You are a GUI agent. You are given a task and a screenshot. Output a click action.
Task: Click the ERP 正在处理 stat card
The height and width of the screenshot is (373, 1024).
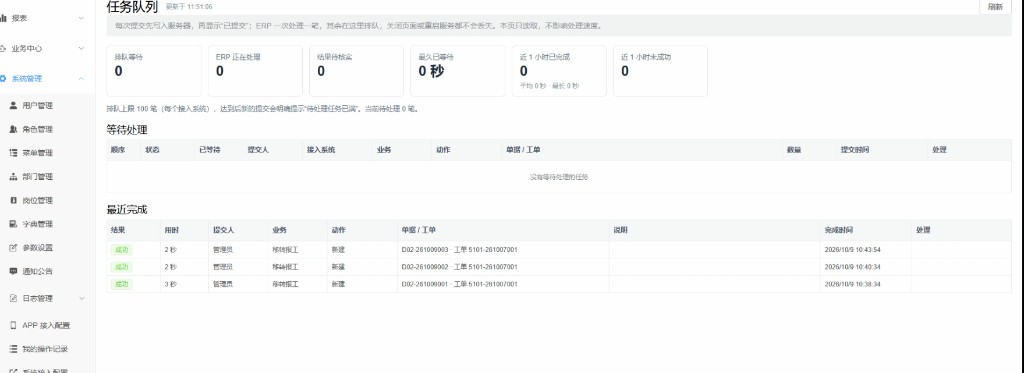(255, 71)
